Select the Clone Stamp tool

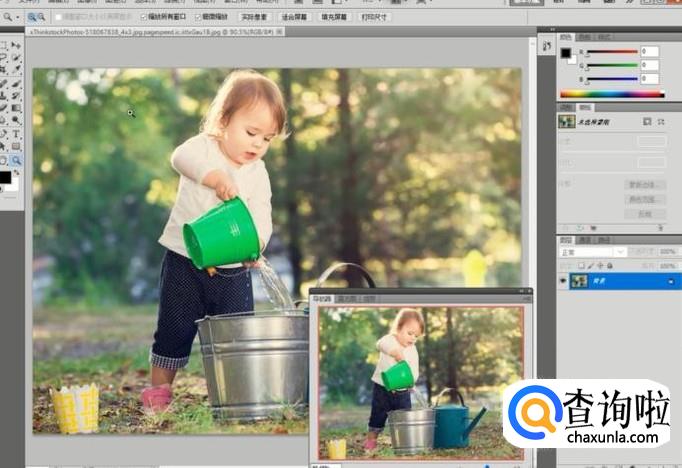click(x=3, y=95)
